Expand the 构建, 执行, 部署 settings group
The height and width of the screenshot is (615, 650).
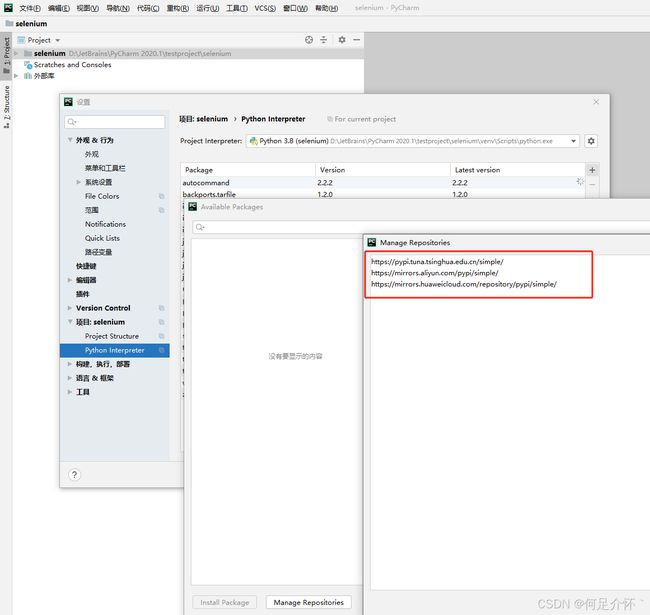tap(70, 364)
